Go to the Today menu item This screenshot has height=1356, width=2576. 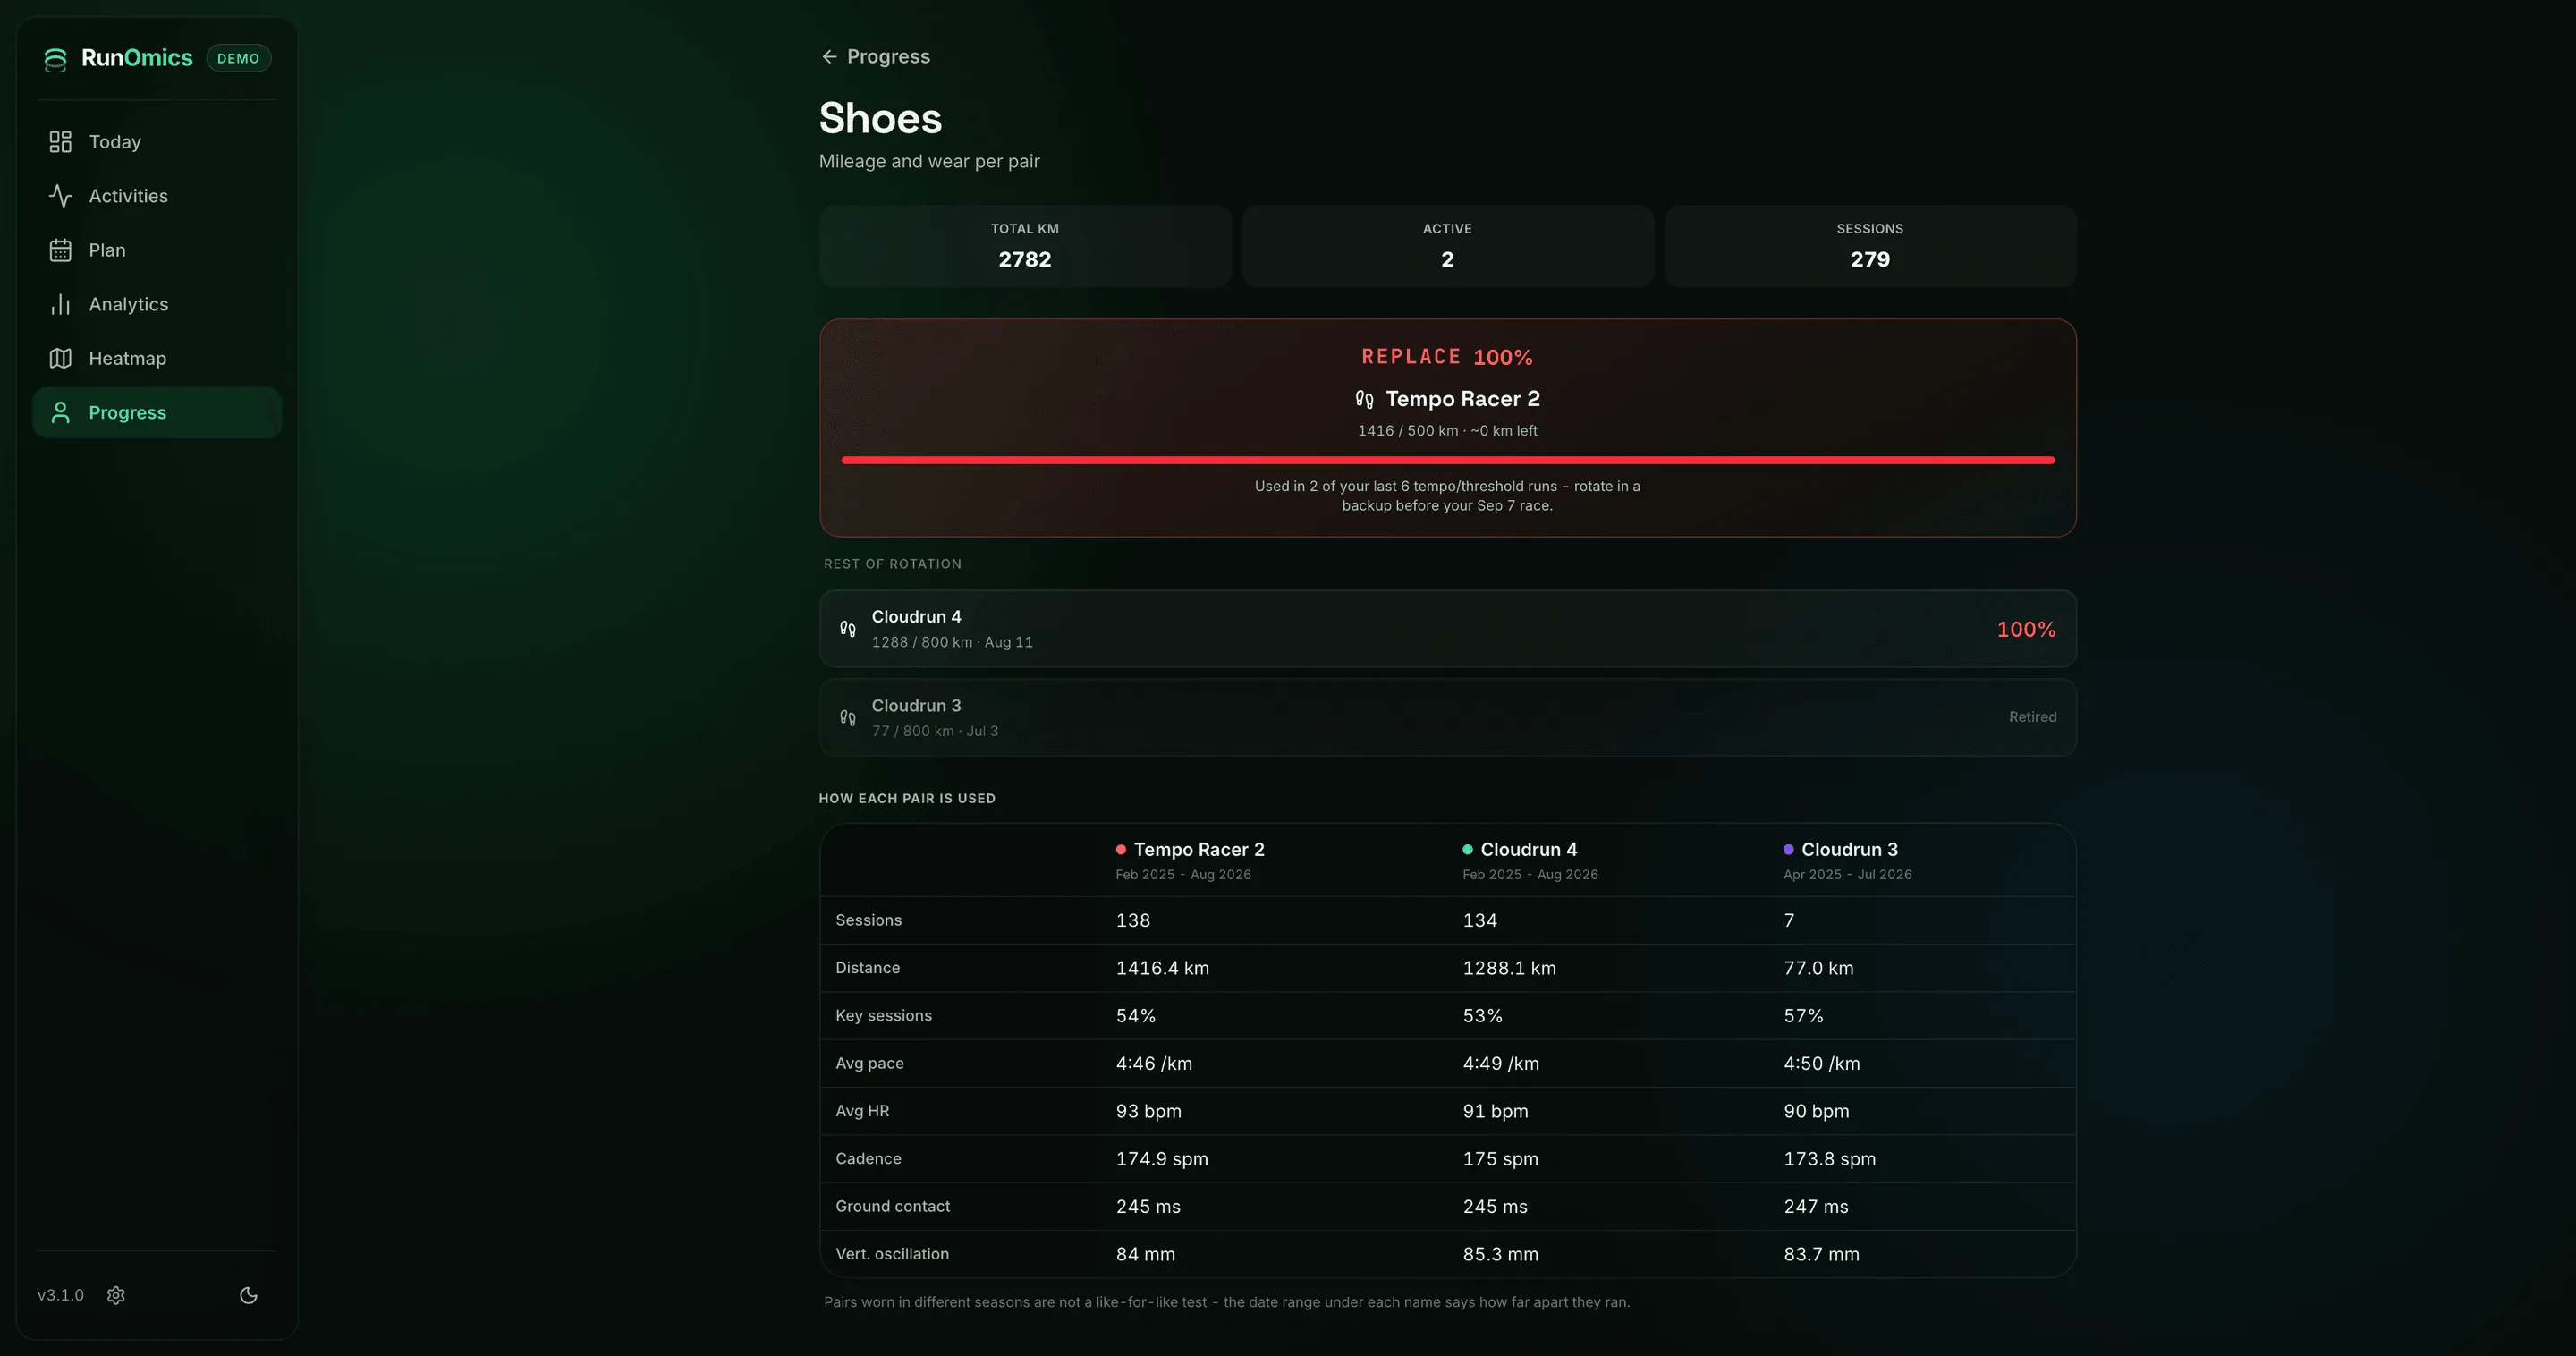(157, 142)
